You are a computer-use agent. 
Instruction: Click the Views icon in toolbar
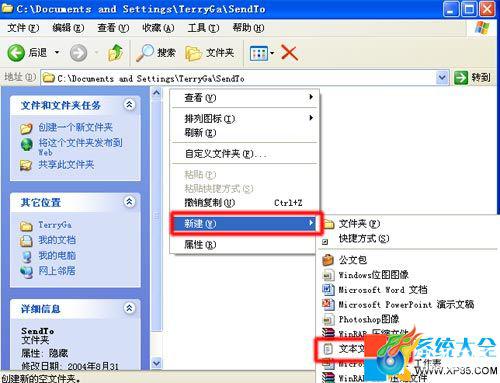pos(259,53)
